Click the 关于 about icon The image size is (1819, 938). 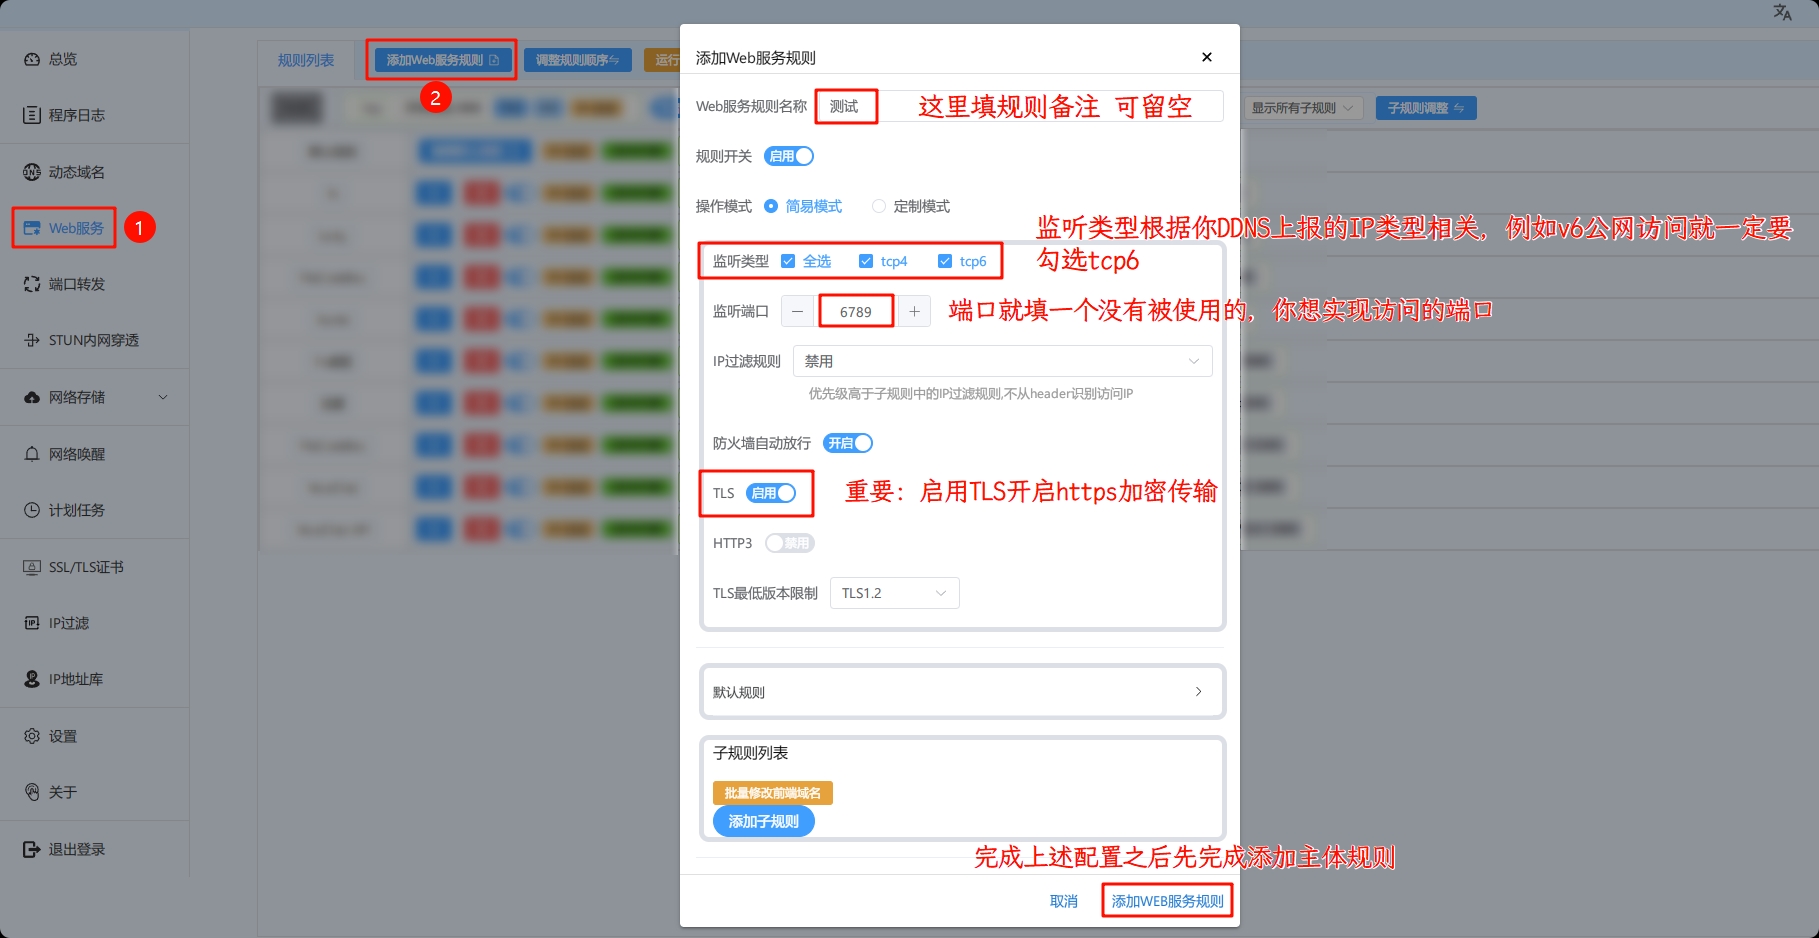(x=32, y=792)
